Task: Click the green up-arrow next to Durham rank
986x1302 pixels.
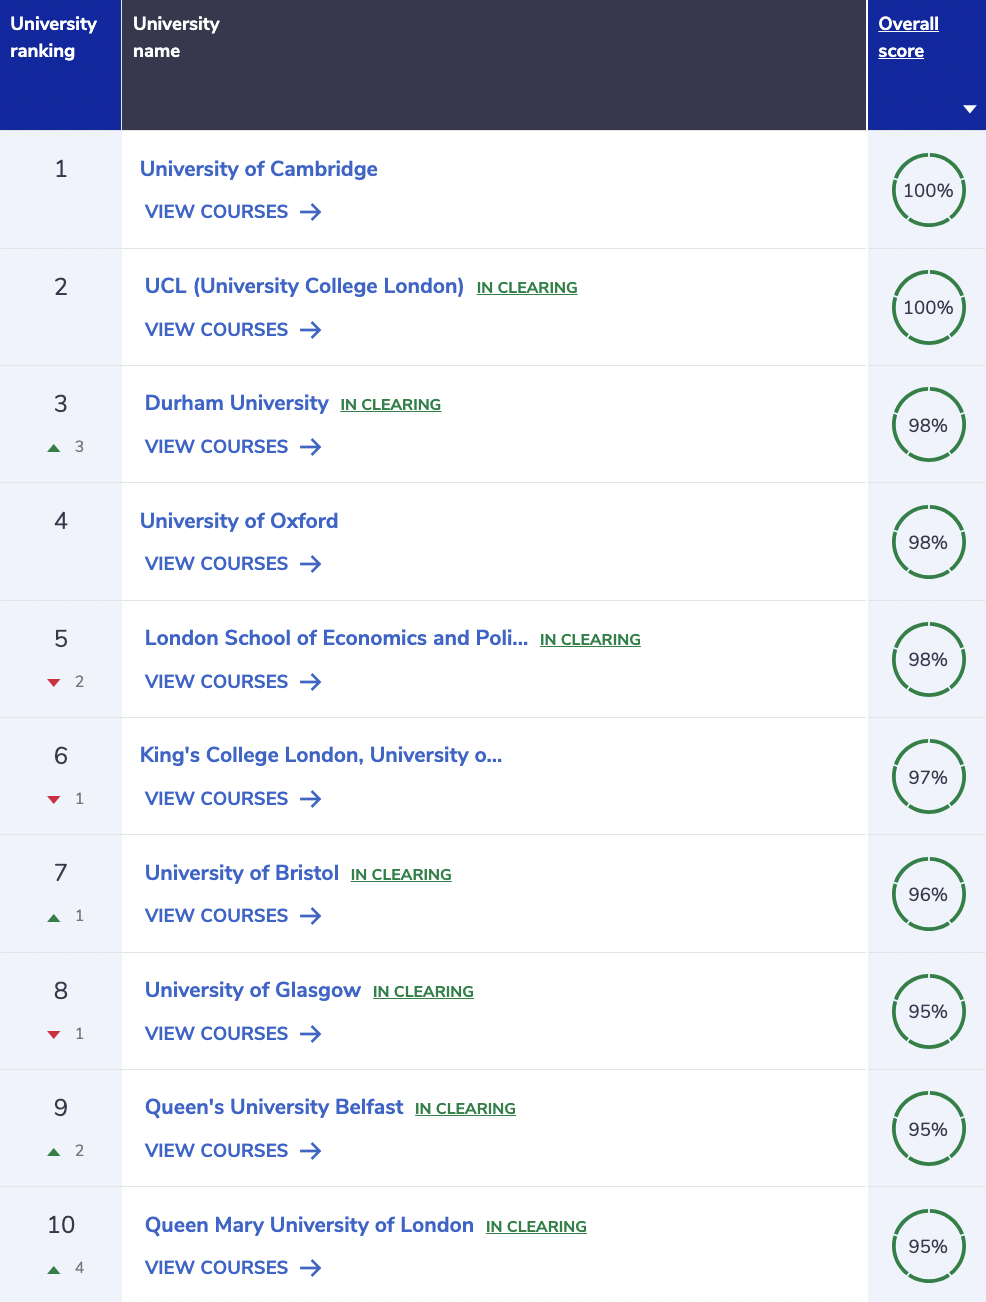Action: pyautogui.click(x=54, y=448)
